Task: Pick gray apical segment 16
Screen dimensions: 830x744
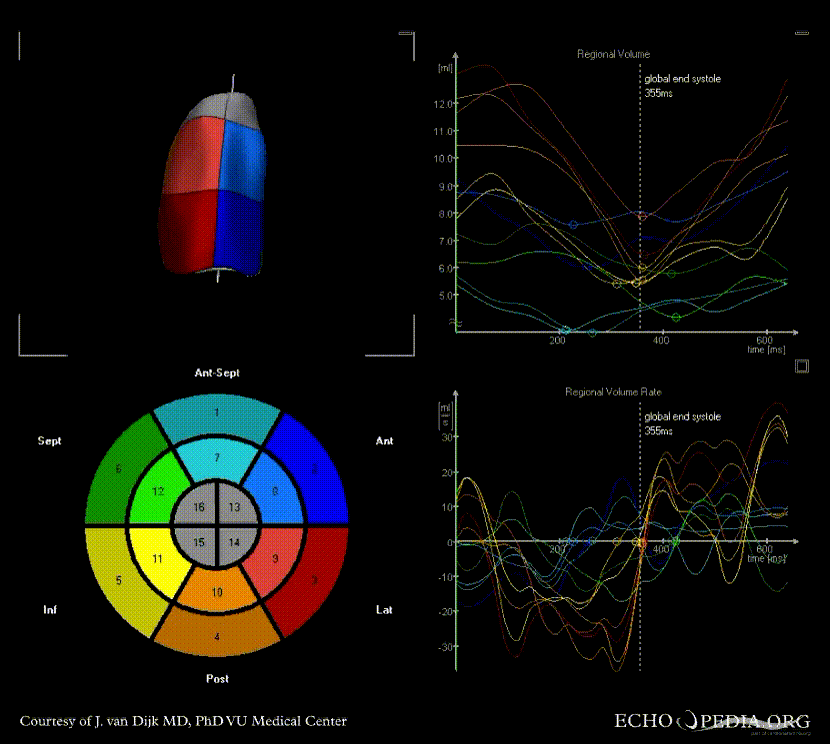Action: [x=198, y=508]
